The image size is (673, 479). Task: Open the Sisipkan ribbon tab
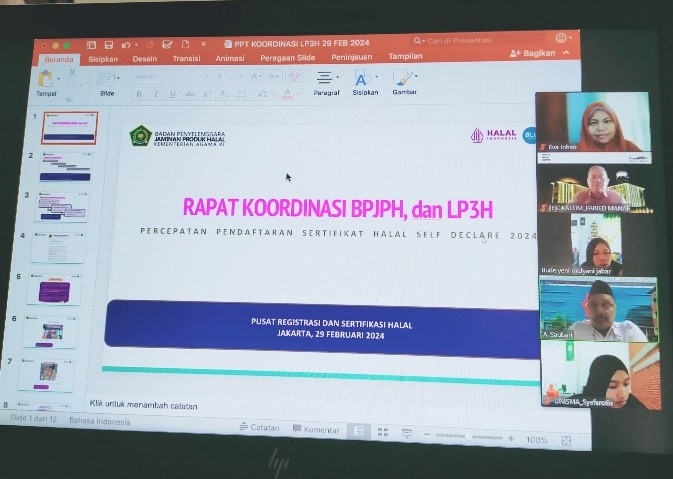[103, 59]
